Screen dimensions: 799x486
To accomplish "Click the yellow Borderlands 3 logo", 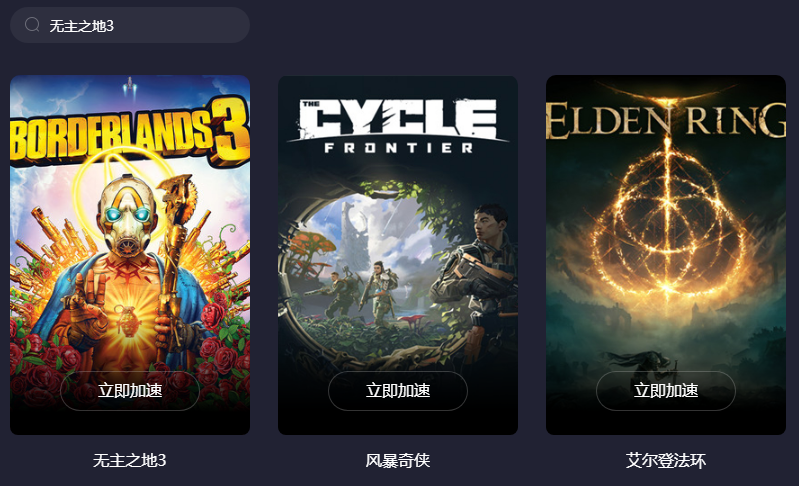I will click(130, 132).
